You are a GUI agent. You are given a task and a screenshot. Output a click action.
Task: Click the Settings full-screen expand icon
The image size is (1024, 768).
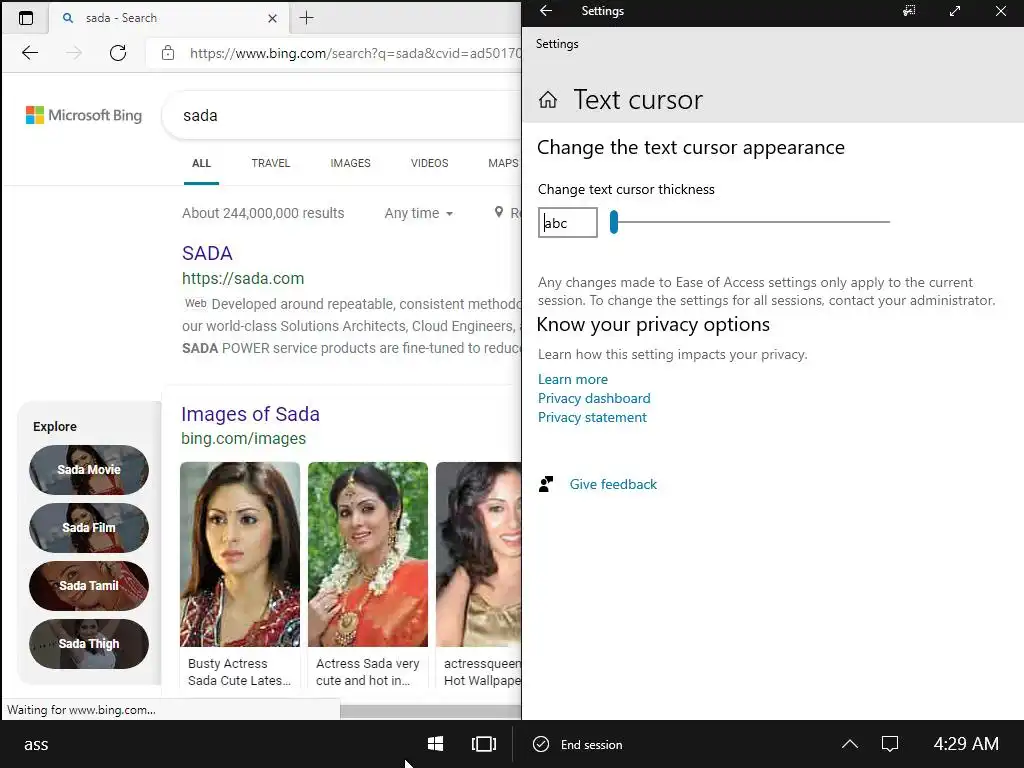955,11
